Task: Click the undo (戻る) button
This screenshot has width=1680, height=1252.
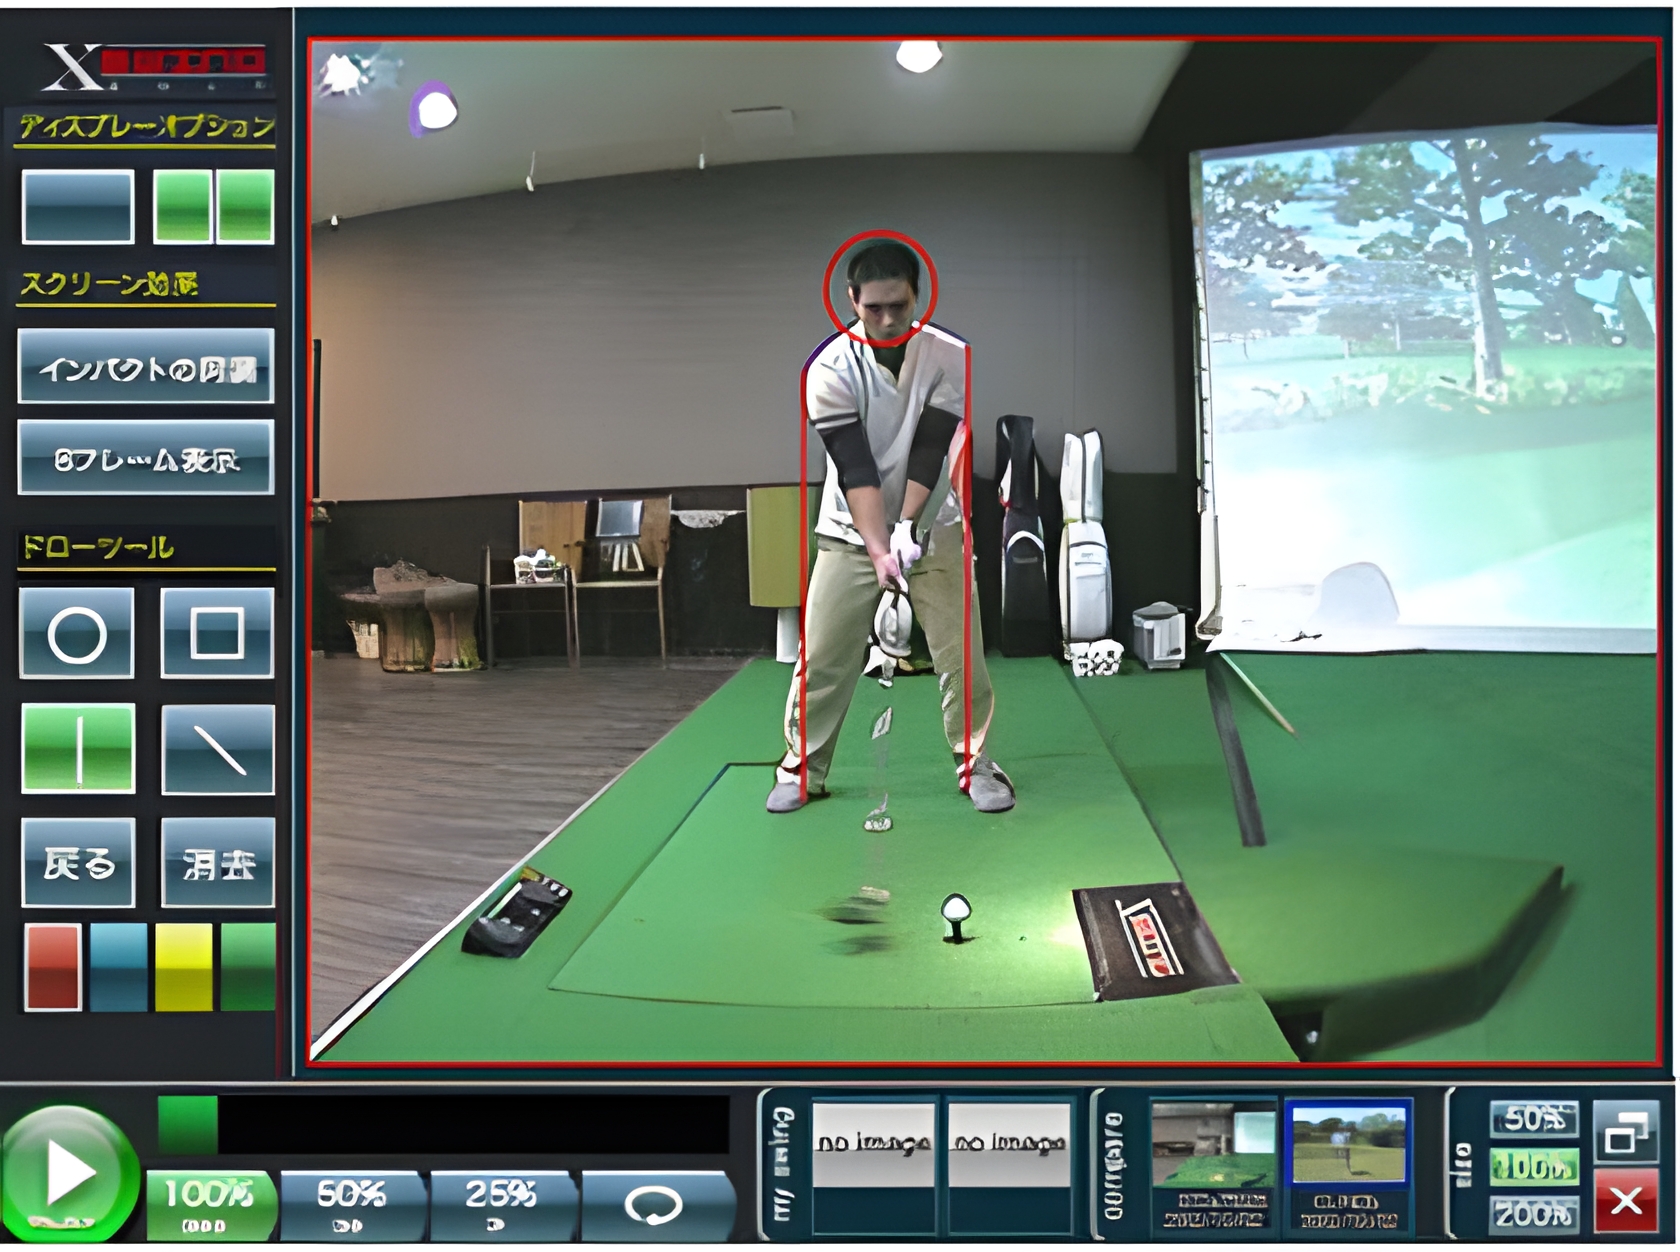Action: (x=78, y=863)
